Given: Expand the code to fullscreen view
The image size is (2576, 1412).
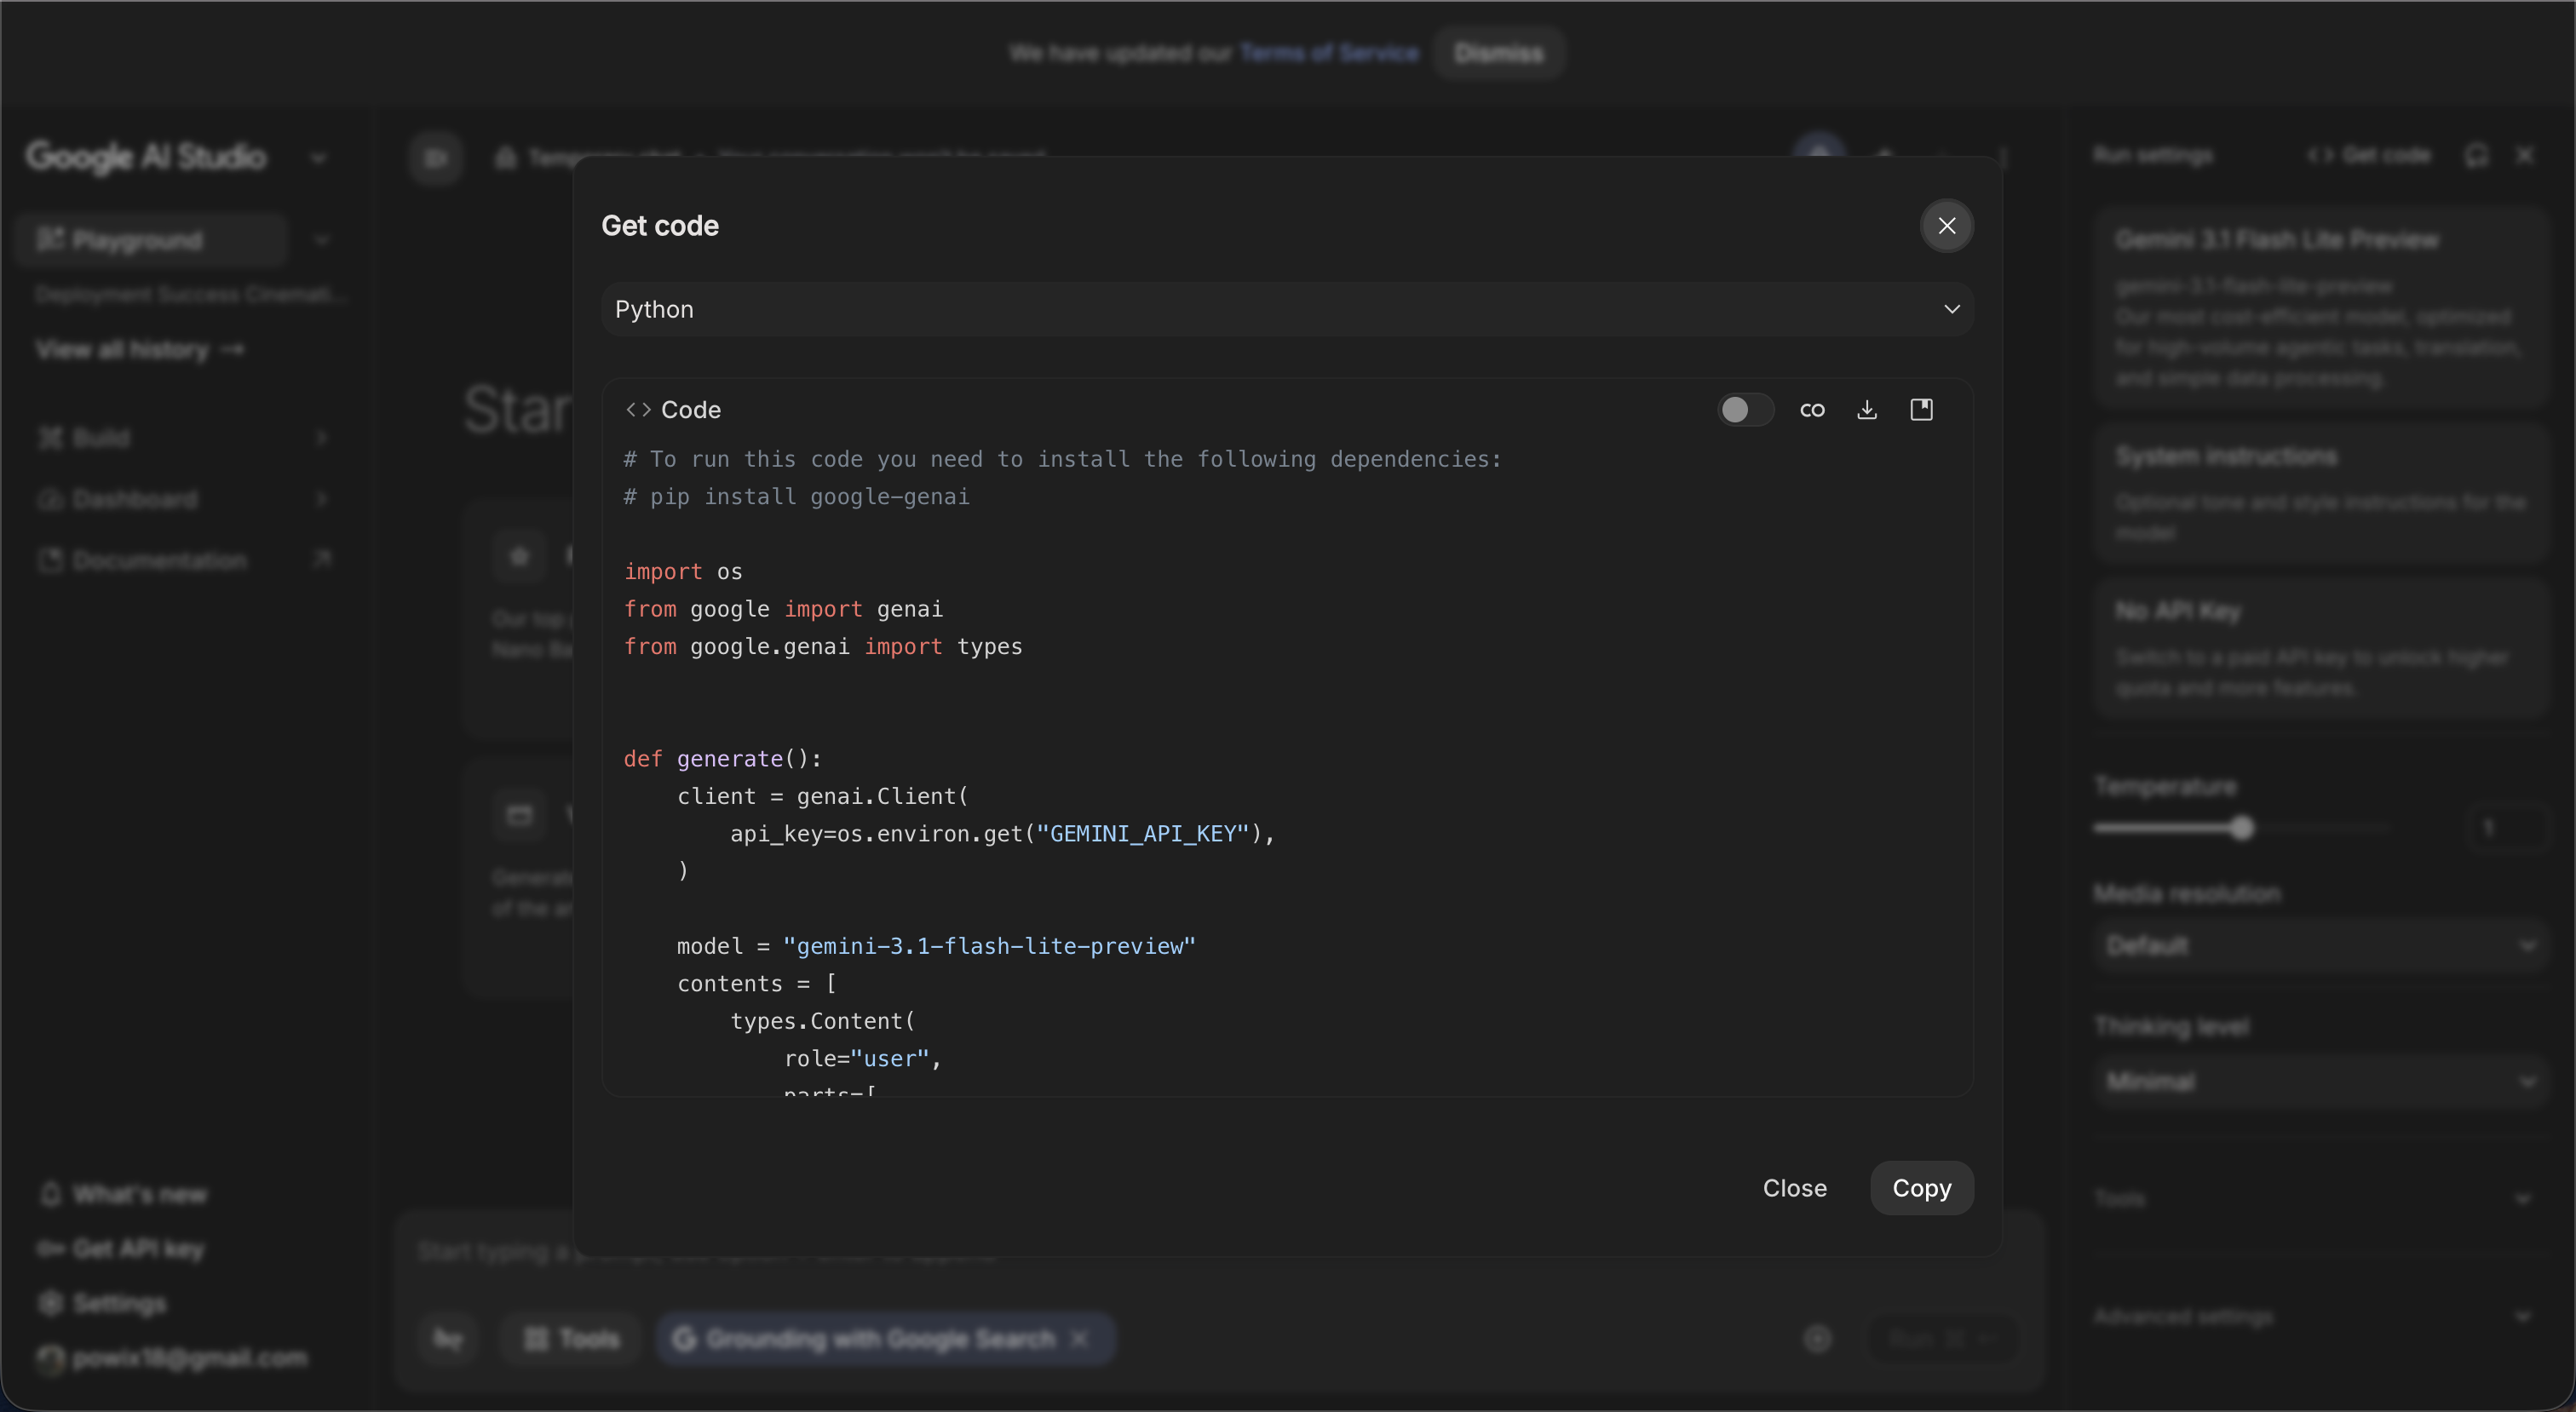Looking at the screenshot, I should point(1921,410).
